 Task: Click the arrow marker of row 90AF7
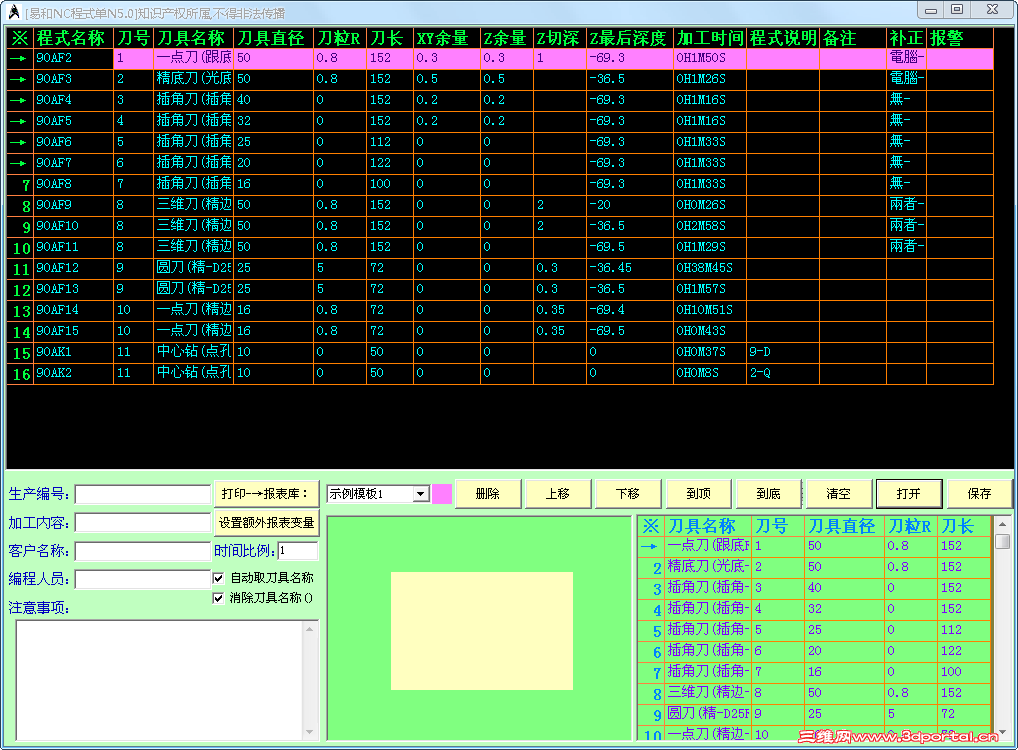(20, 163)
